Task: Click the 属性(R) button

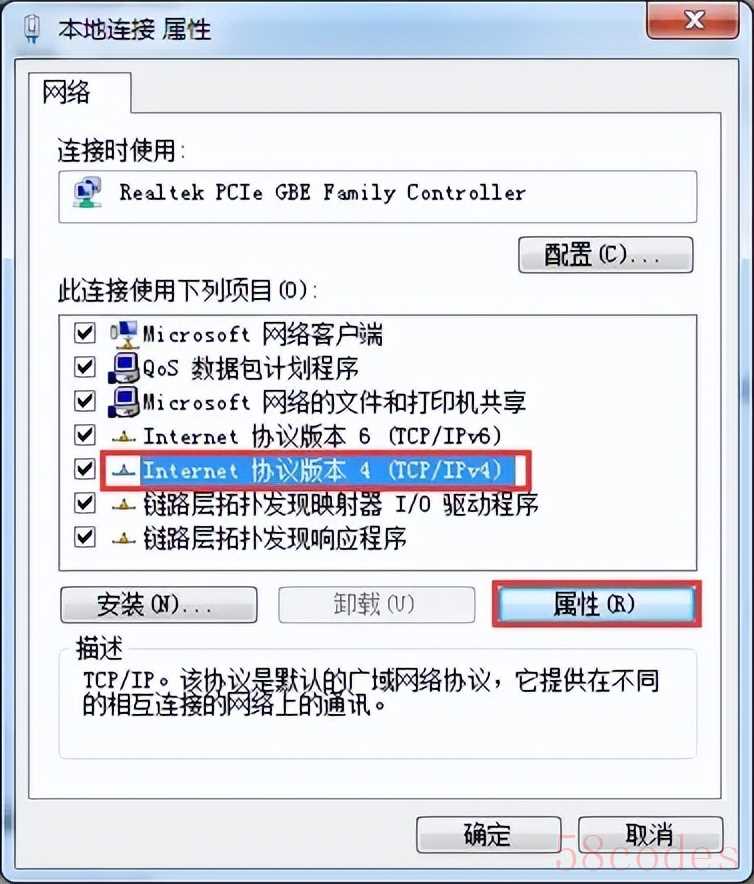Action: tap(597, 604)
